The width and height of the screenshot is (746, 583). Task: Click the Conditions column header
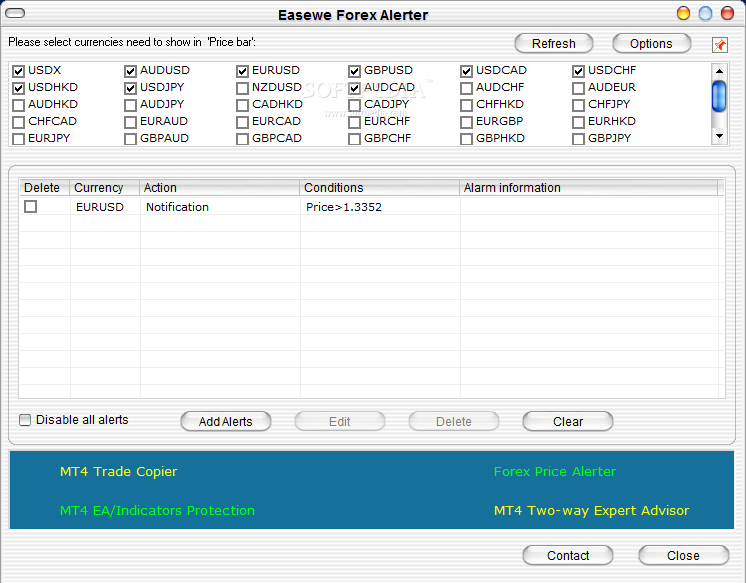tap(379, 188)
